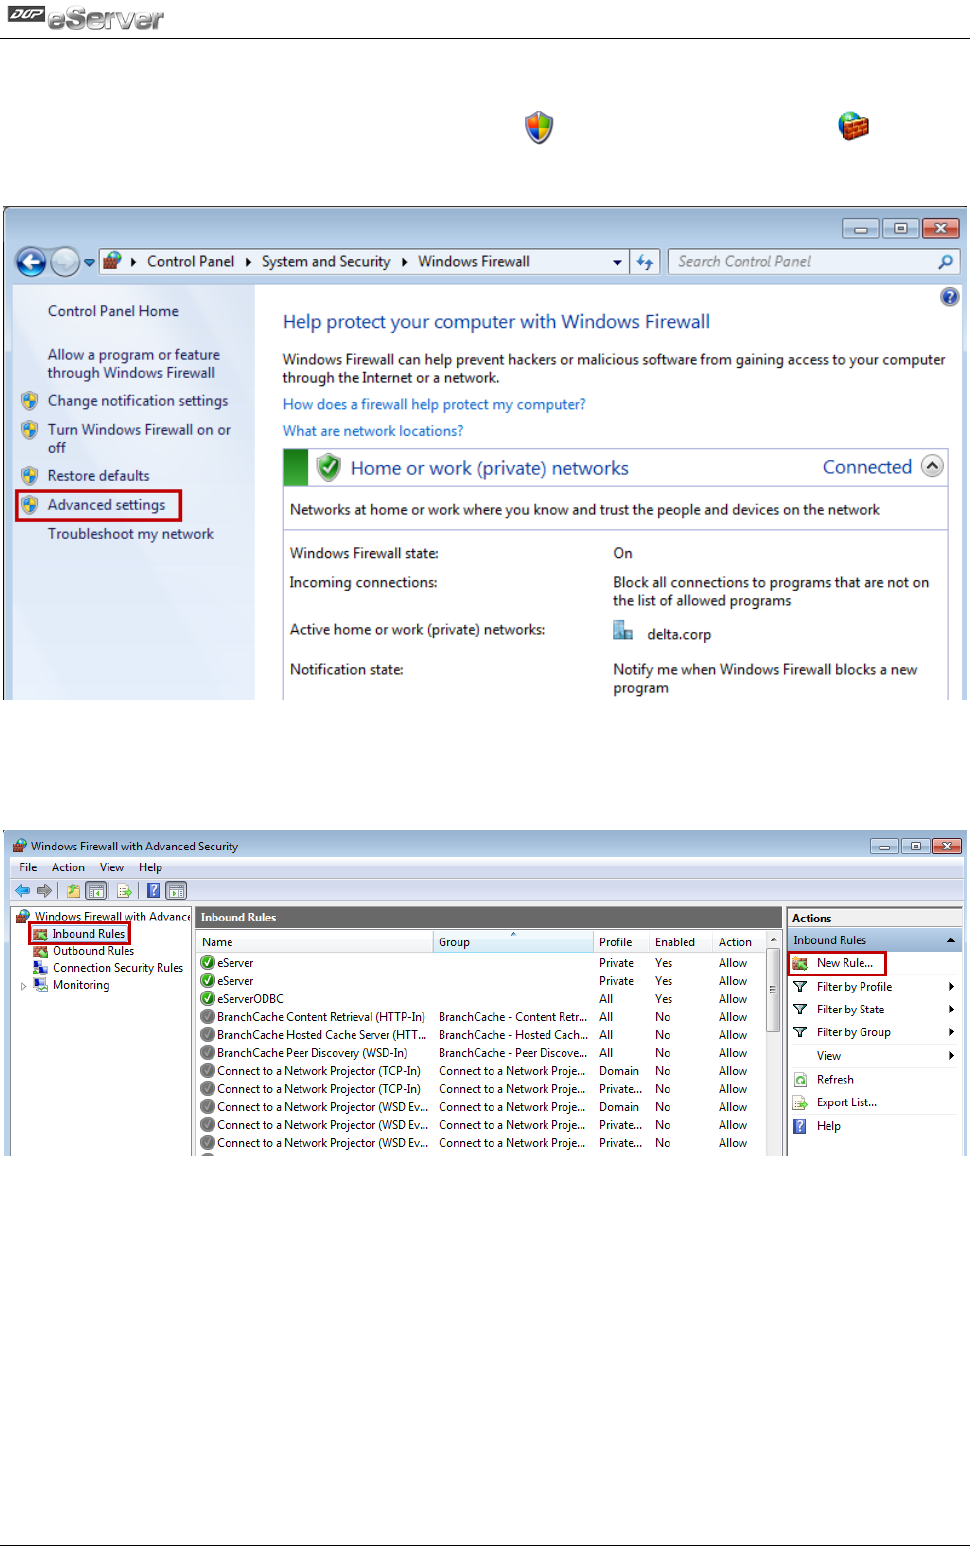Click the Forward arrow in Control Panel window

(x=65, y=262)
